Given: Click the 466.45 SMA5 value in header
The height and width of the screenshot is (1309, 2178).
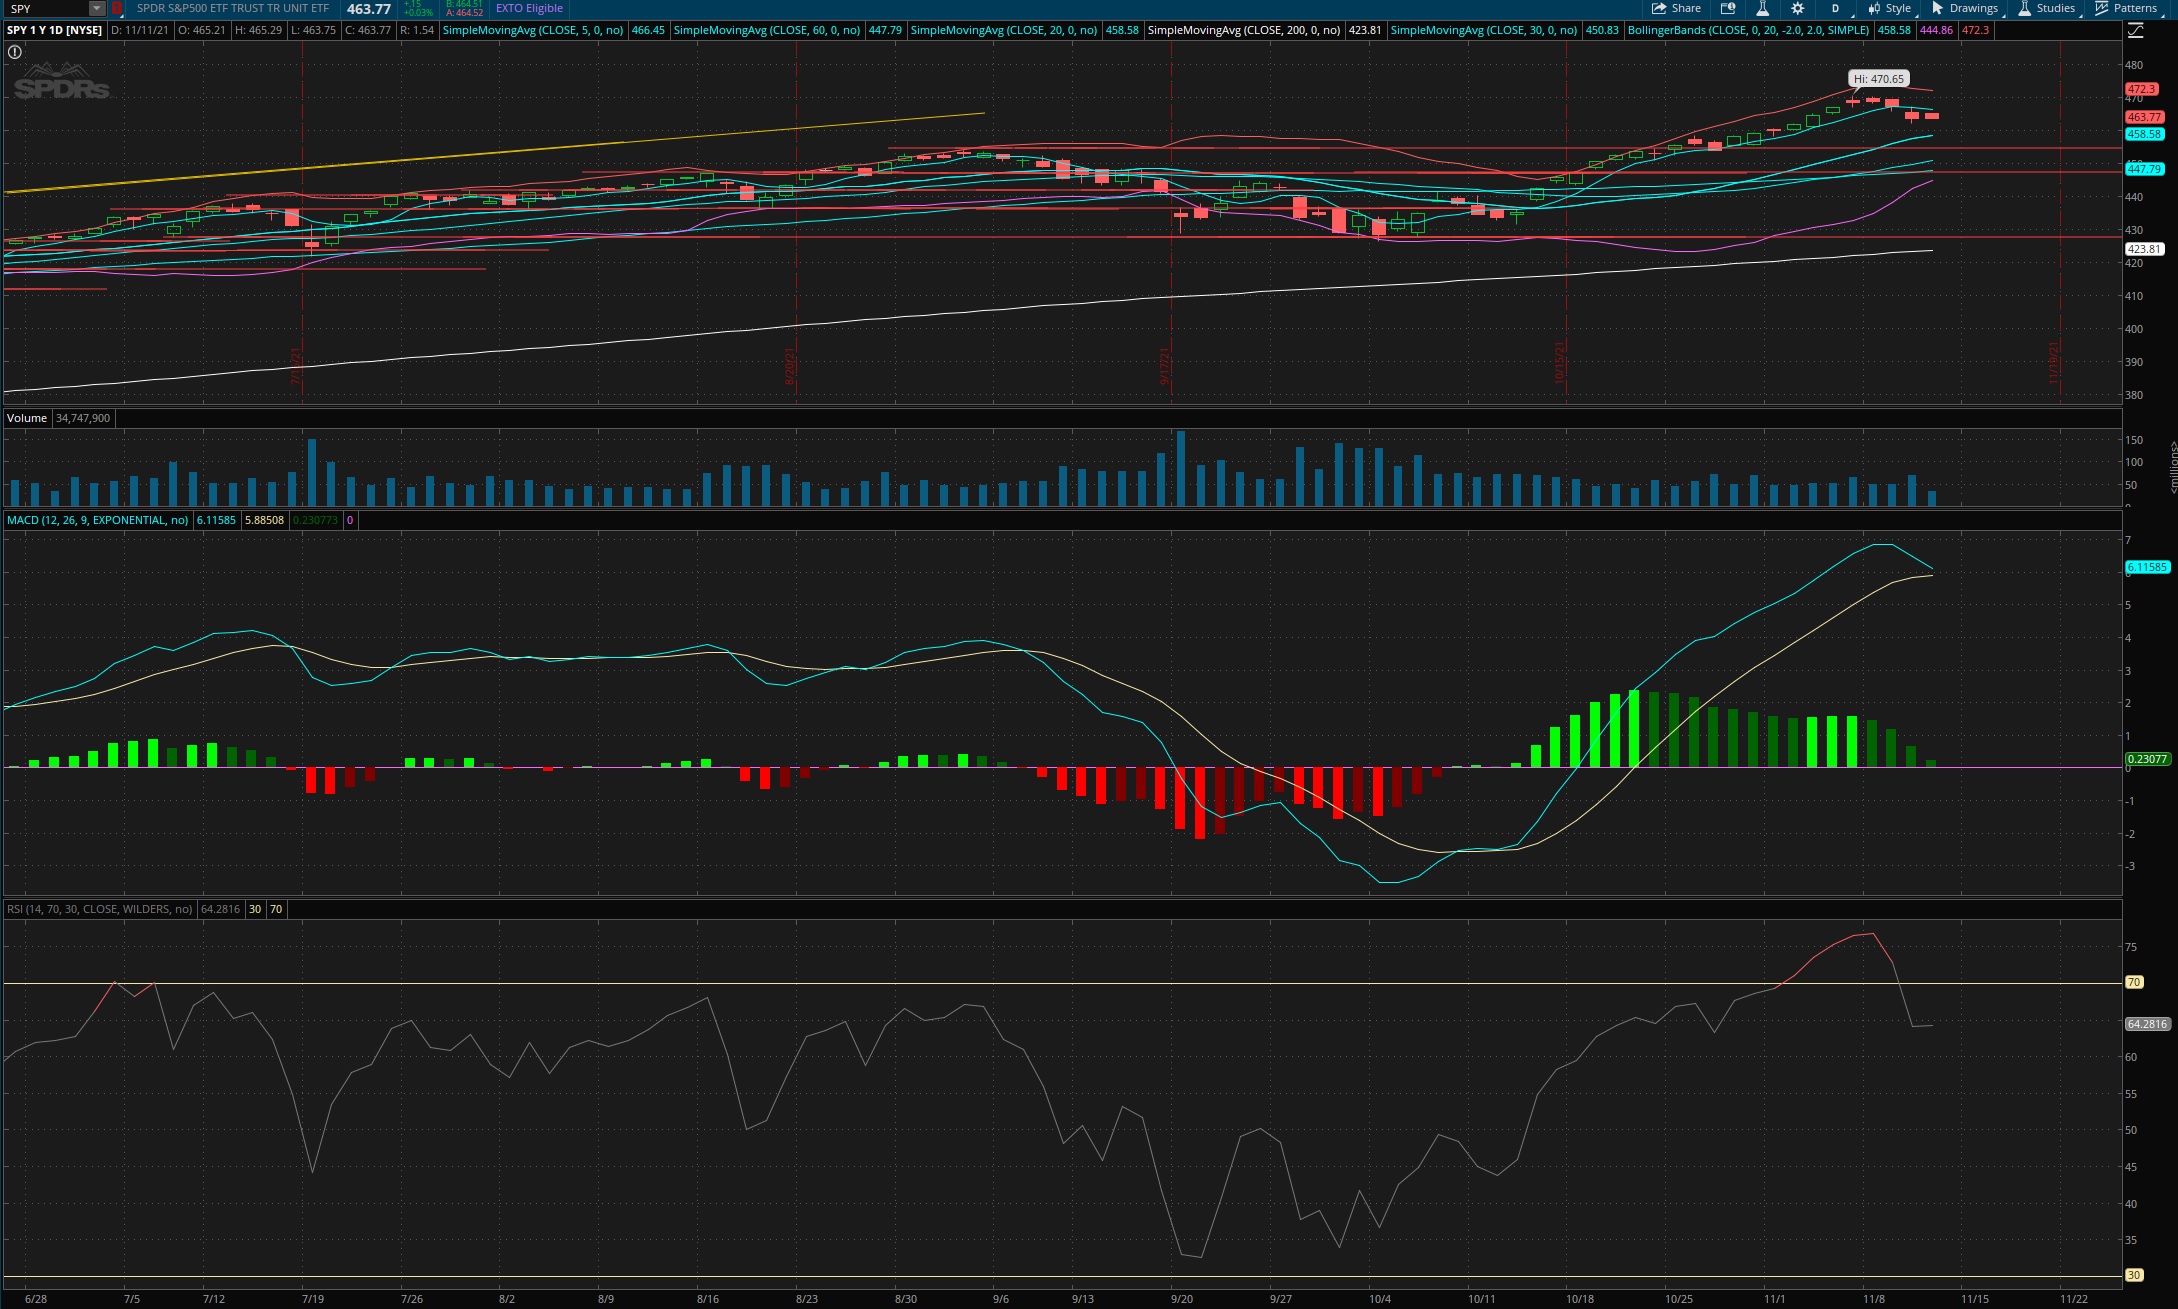Looking at the screenshot, I should [648, 30].
